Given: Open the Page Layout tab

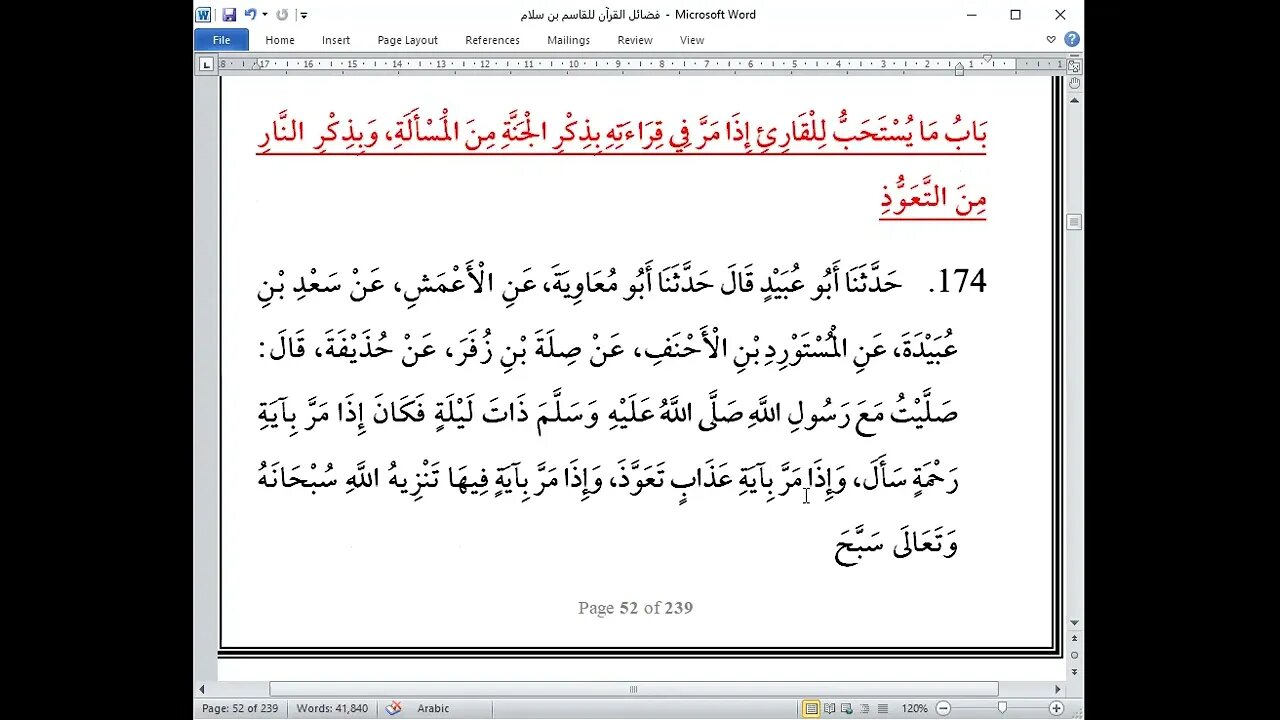Looking at the screenshot, I should (x=407, y=40).
